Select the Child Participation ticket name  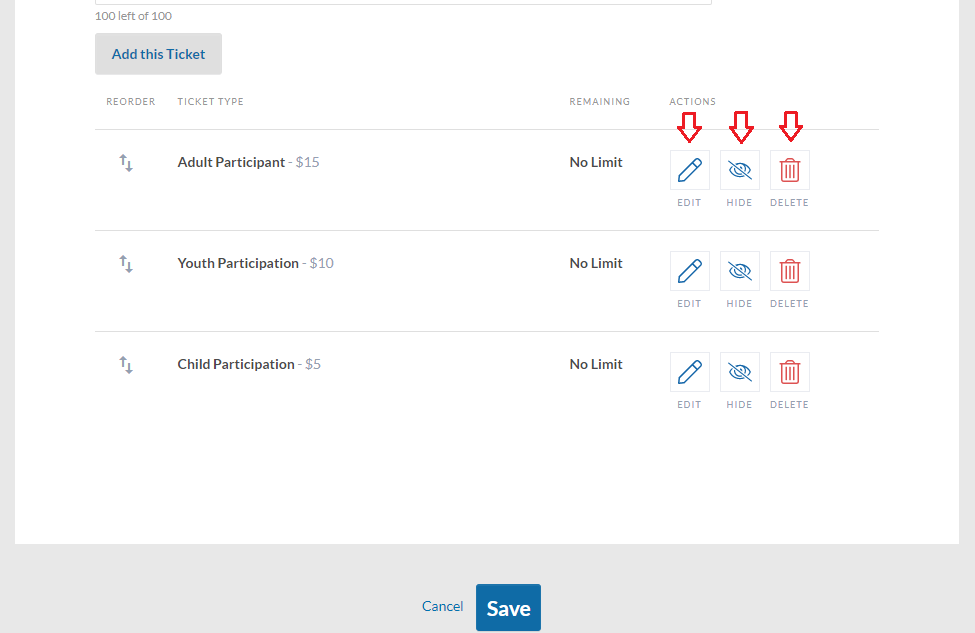[x=236, y=364]
